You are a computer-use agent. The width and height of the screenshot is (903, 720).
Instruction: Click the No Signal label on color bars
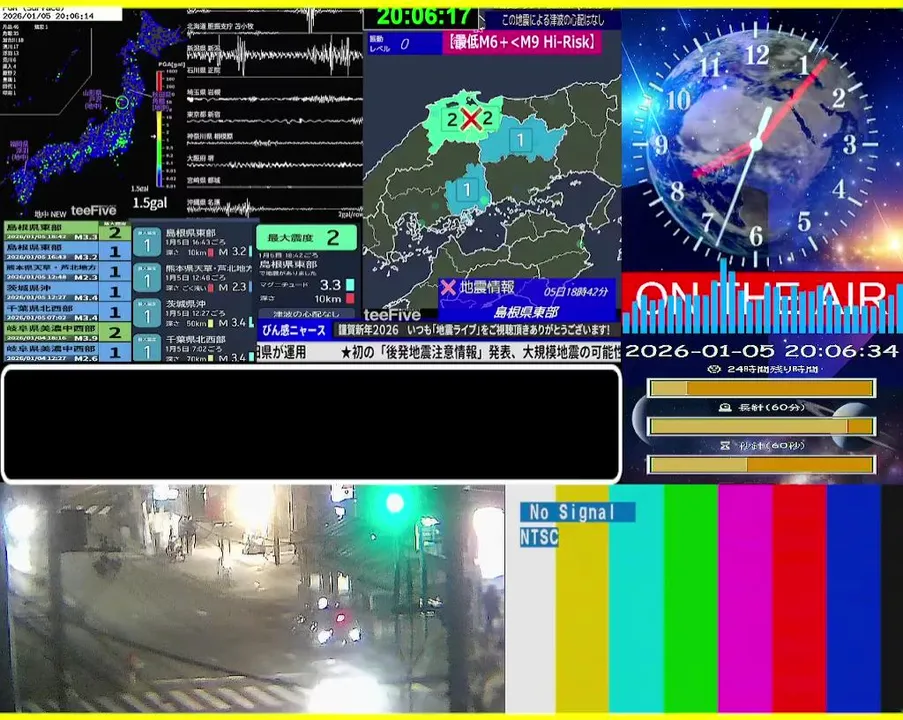(x=578, y=511)
